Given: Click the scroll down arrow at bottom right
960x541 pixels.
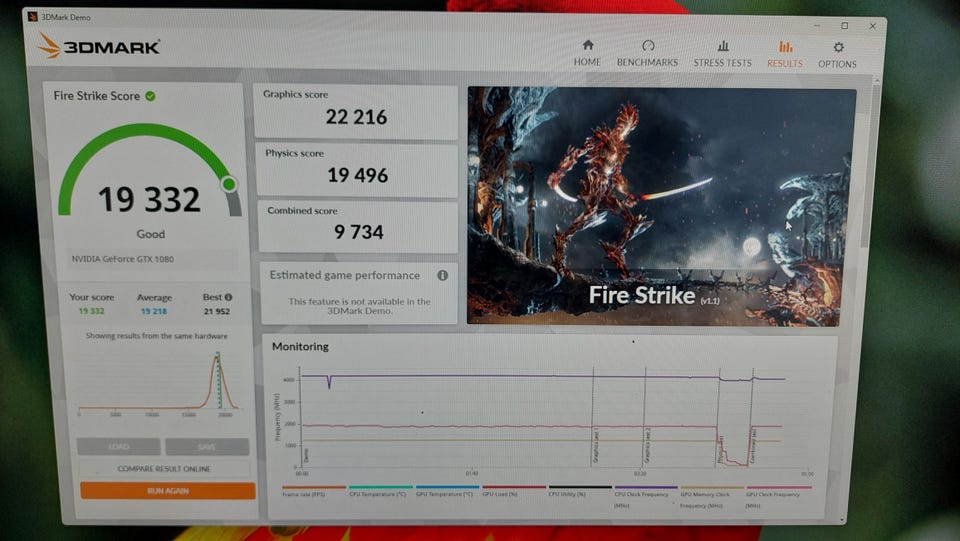Looking at the screenshot, I should pyautogui.click(x=843, y=520).
